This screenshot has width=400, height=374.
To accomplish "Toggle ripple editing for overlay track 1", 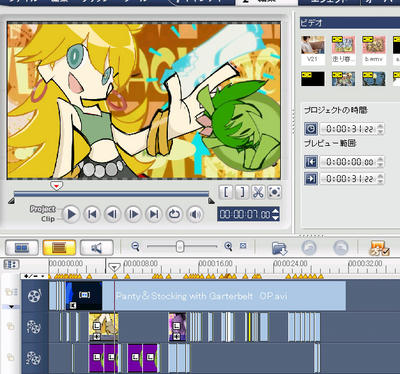I will pos(11,326).
